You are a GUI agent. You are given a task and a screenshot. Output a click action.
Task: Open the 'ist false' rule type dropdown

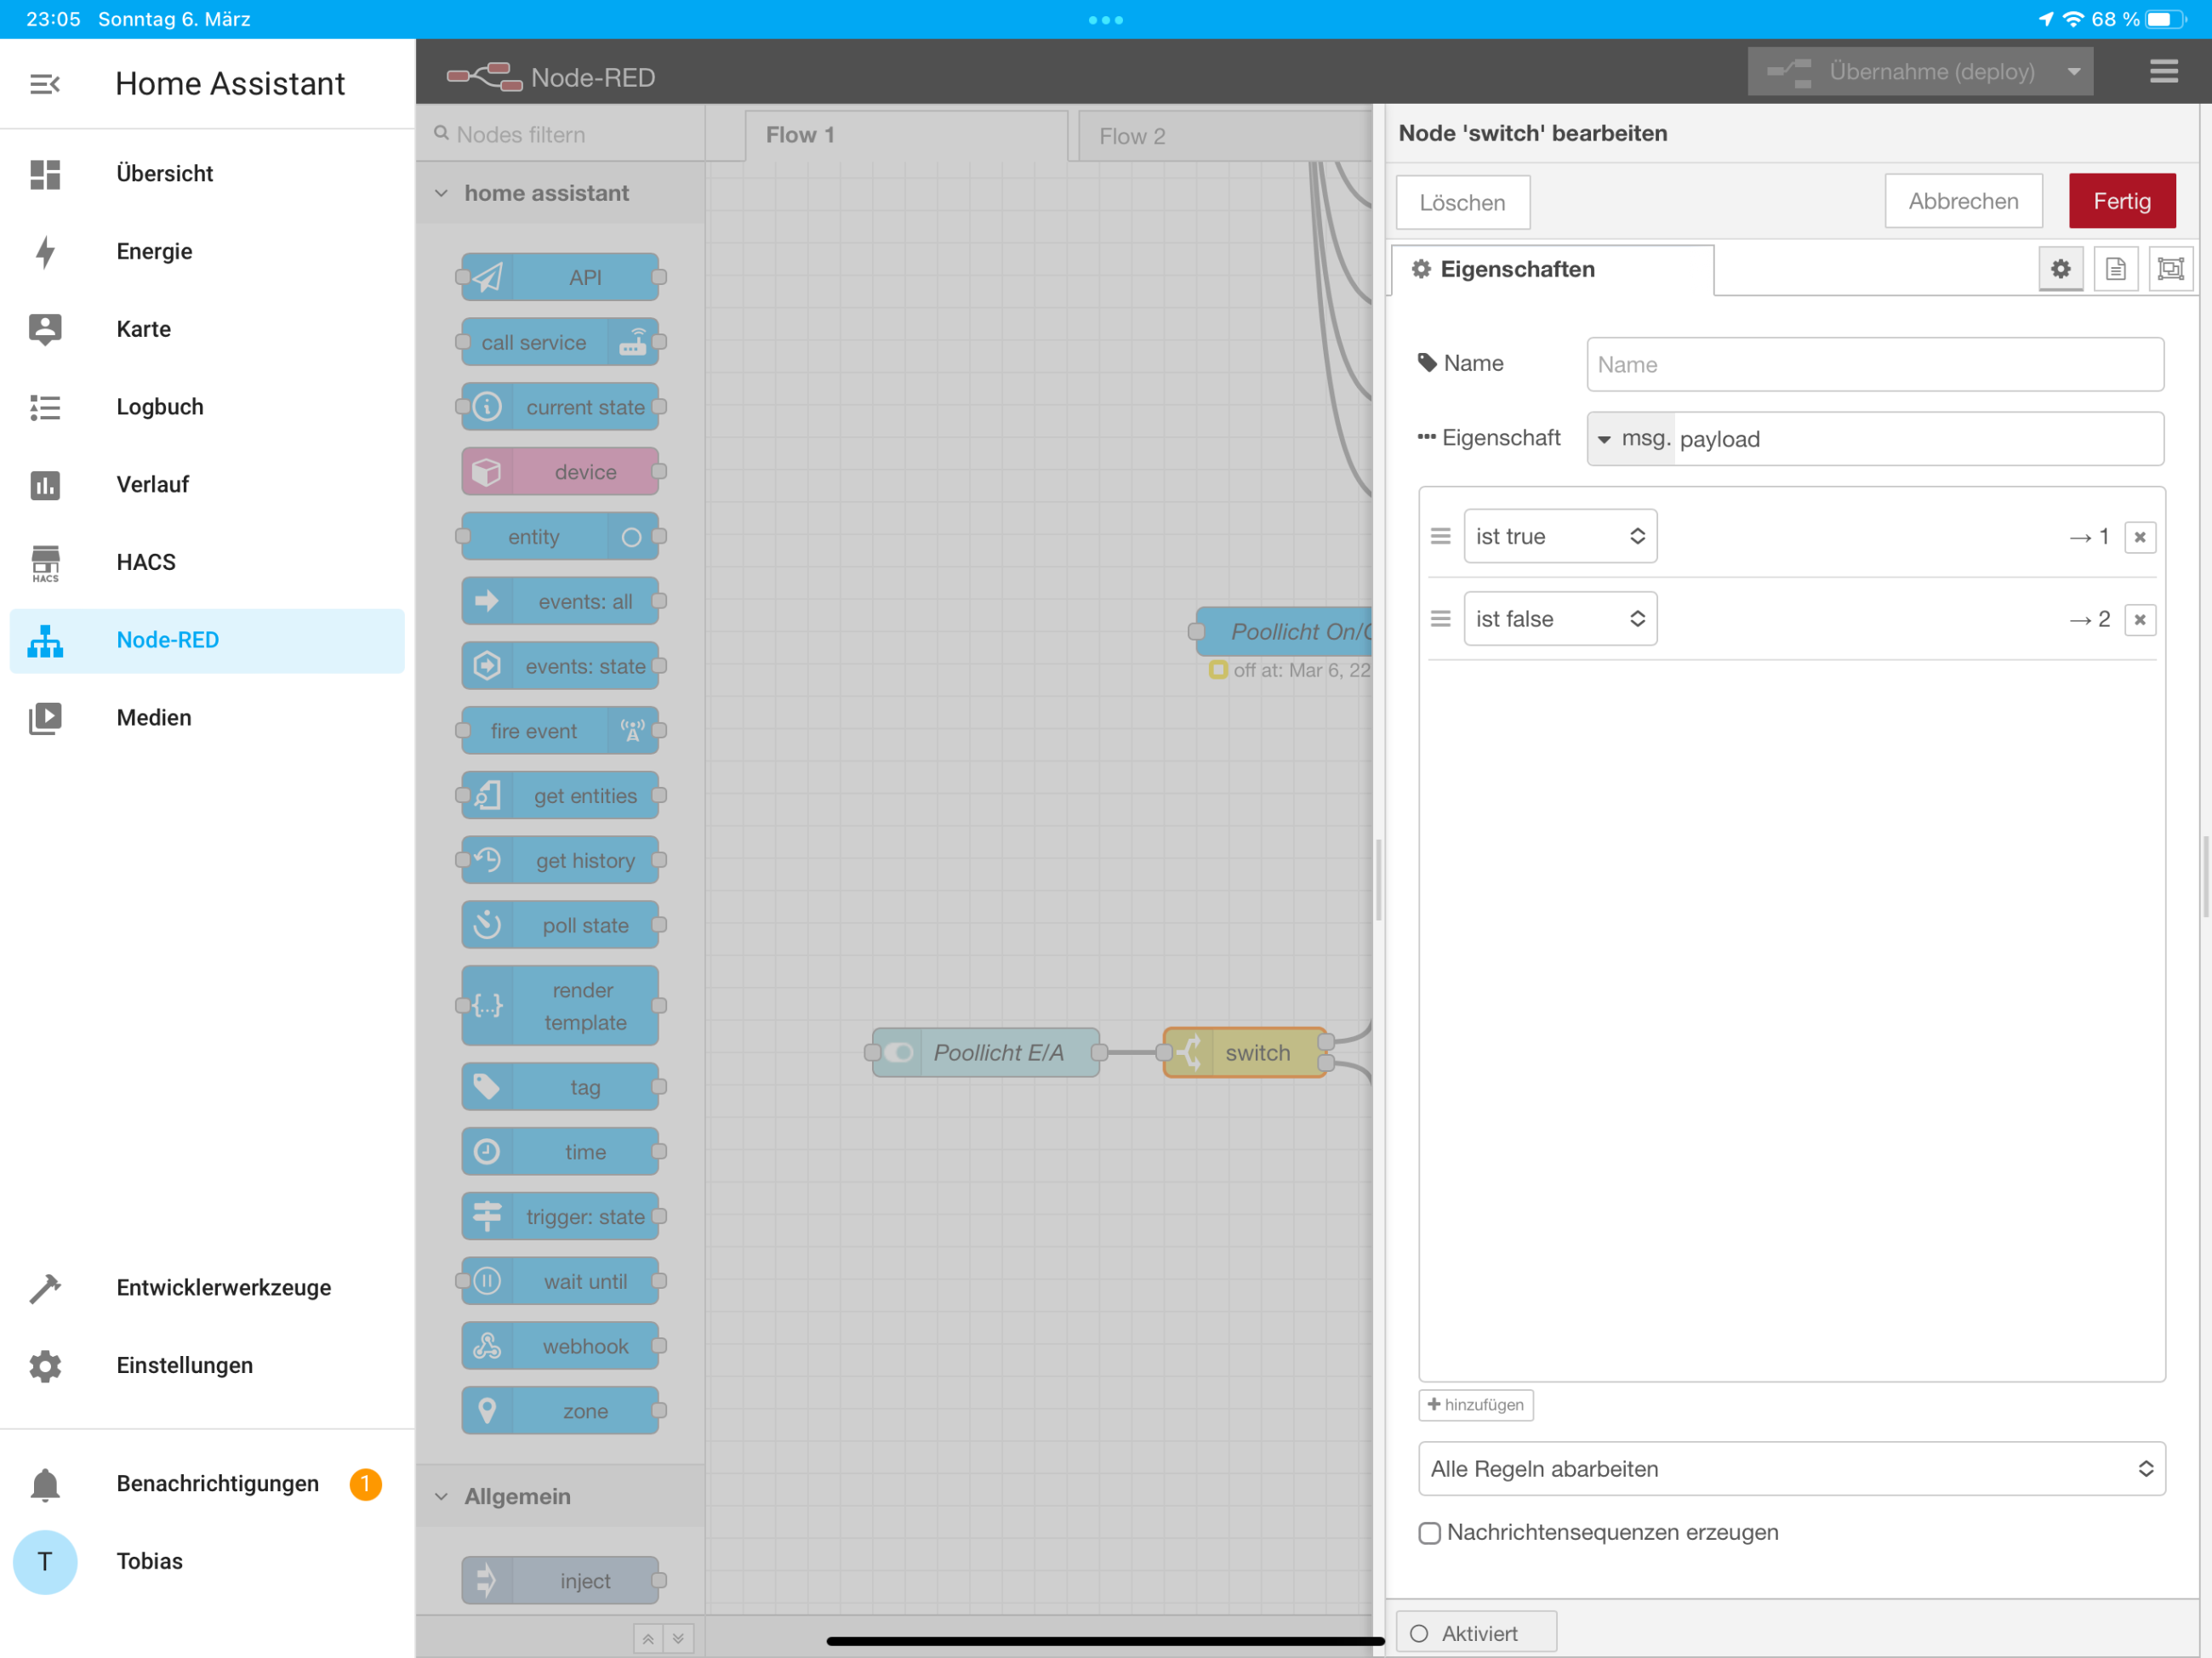[x=1560, y=620]
